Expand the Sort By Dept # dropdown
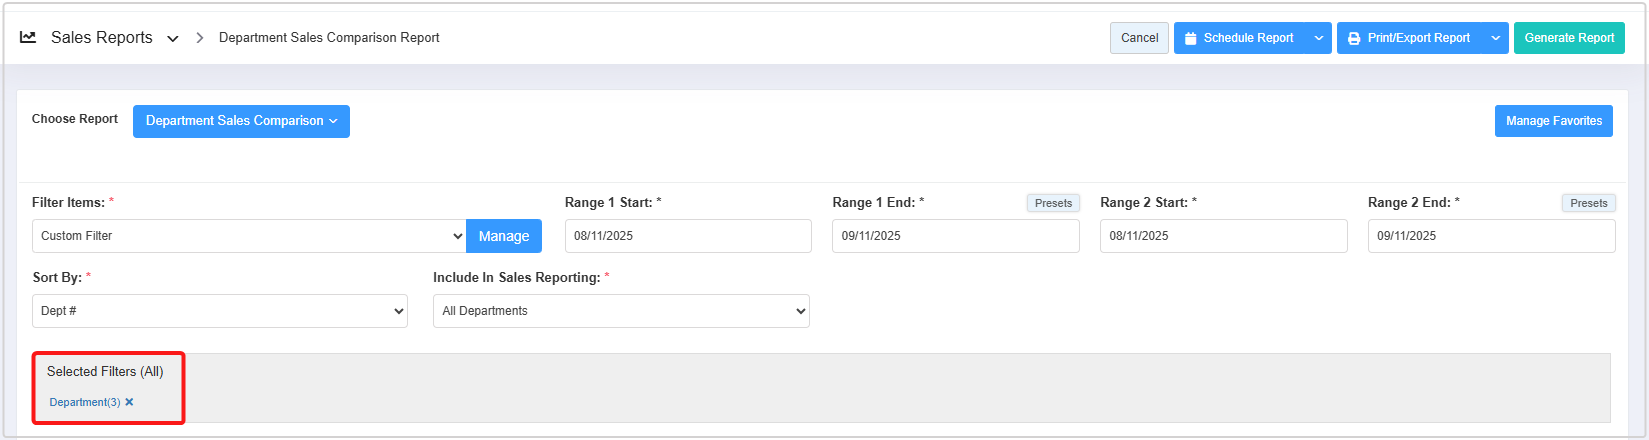This screenshot has height=440, width=1649. [220, 311]
